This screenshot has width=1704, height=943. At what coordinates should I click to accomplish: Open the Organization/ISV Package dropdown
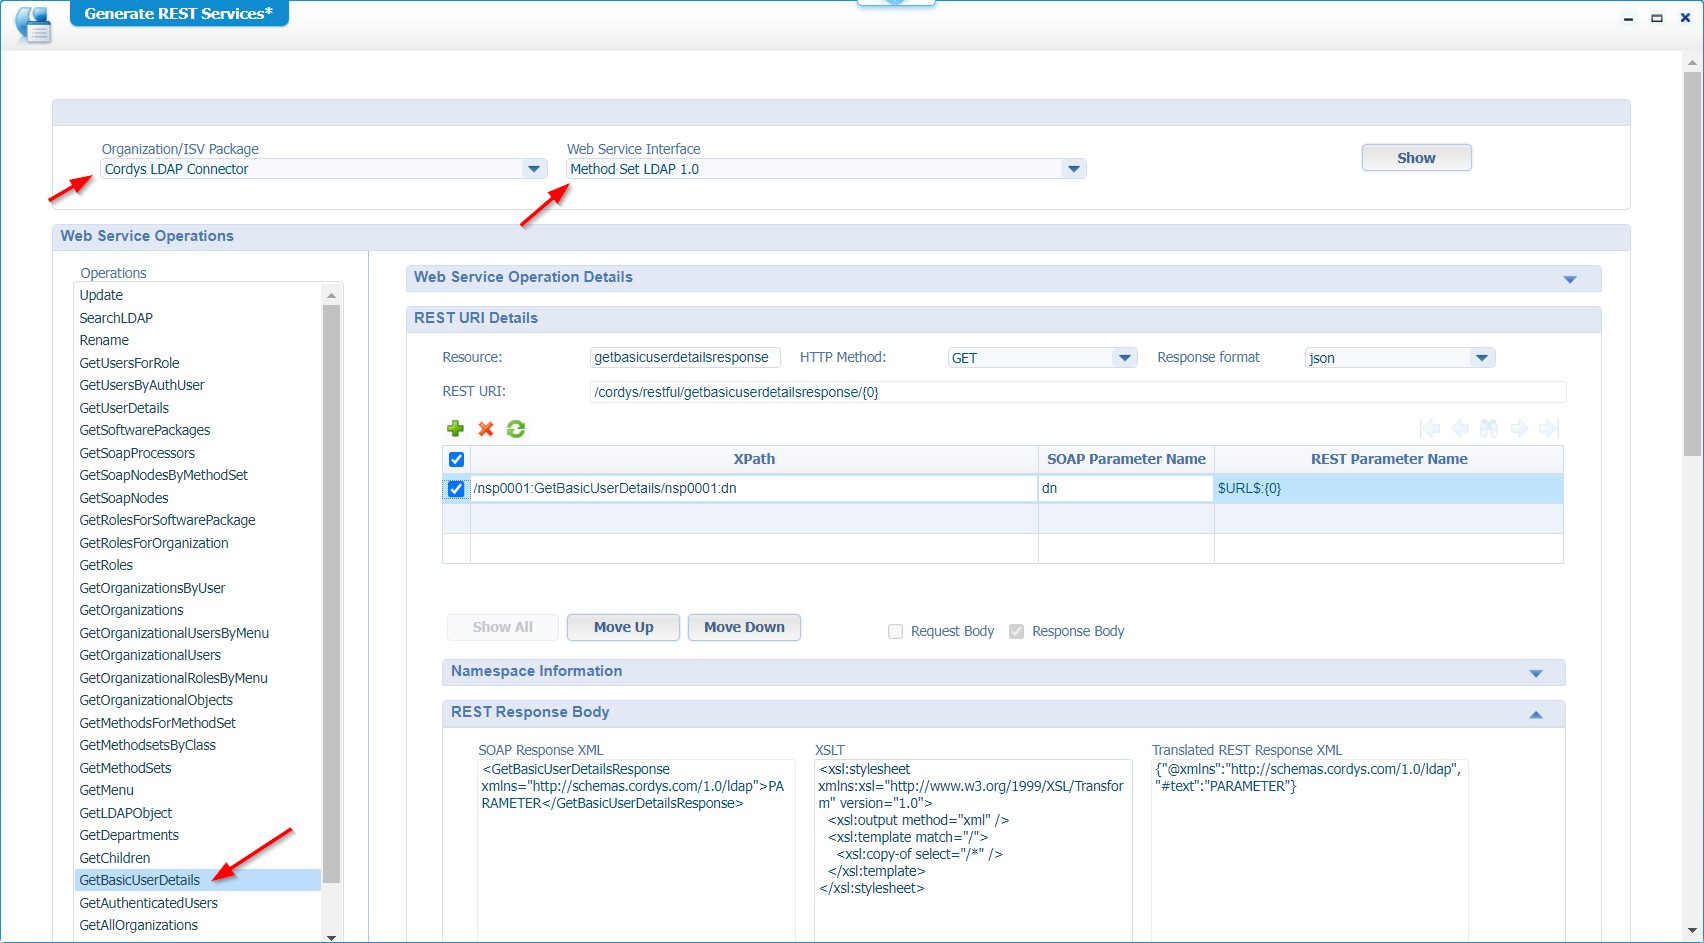pos(534,169)
